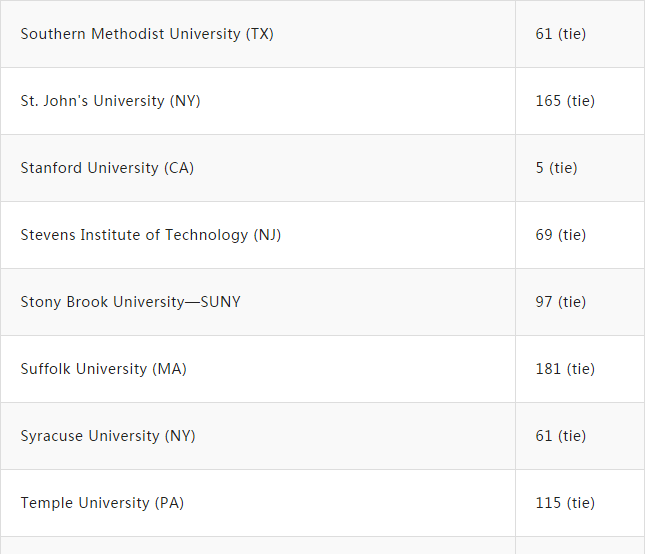Click the rank 61 (tie) beside Southern Methodist
The width and height of the screenshot is (645, 554).
(560, 34)
